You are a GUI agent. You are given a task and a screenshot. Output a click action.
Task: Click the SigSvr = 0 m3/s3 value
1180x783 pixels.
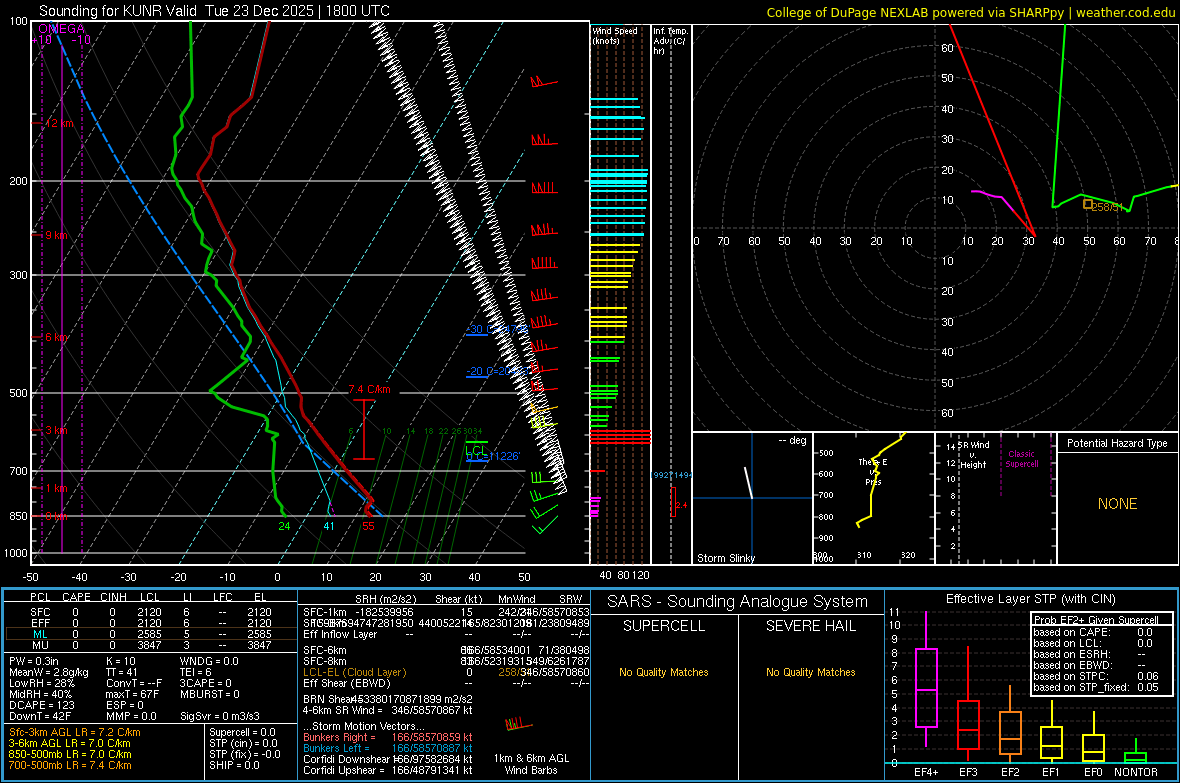(220, 716)
